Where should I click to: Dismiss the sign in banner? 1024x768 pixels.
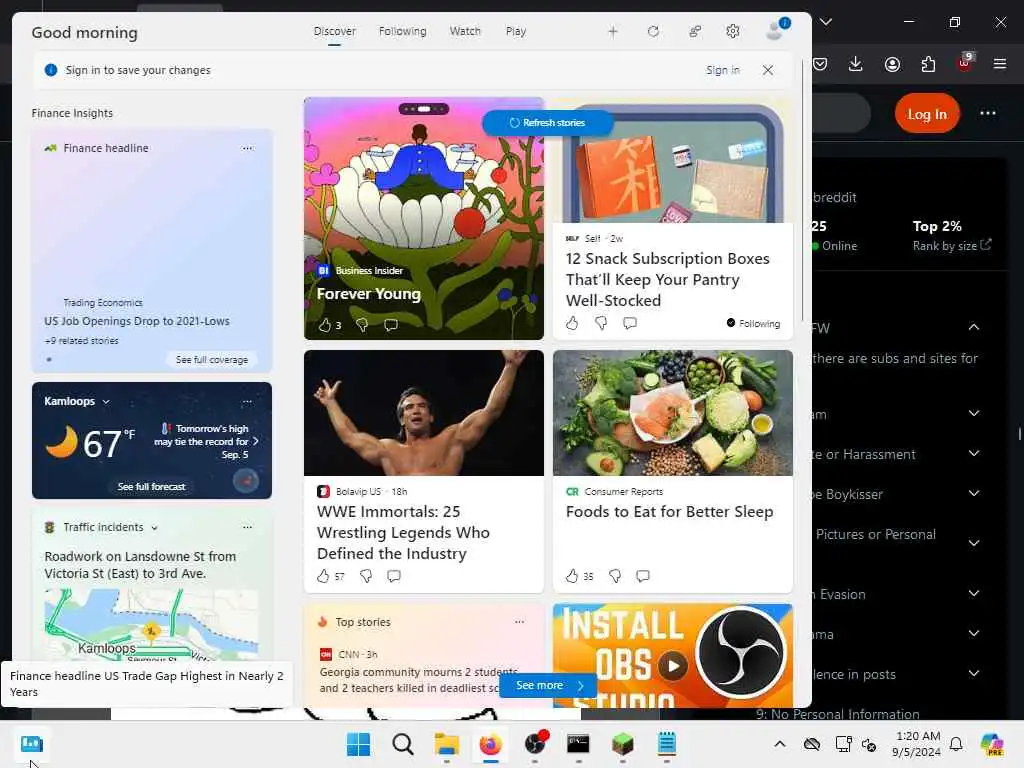click(x=768, y=70)
